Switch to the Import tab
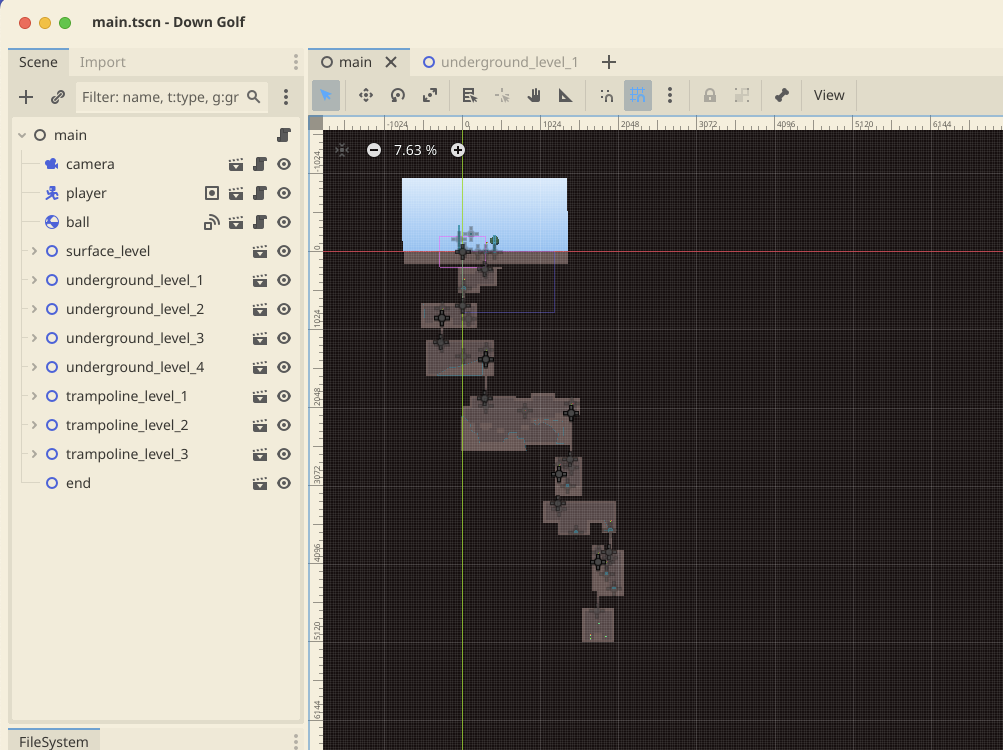The width and height of the screenshot is (1003, 750). pos(102,62)
